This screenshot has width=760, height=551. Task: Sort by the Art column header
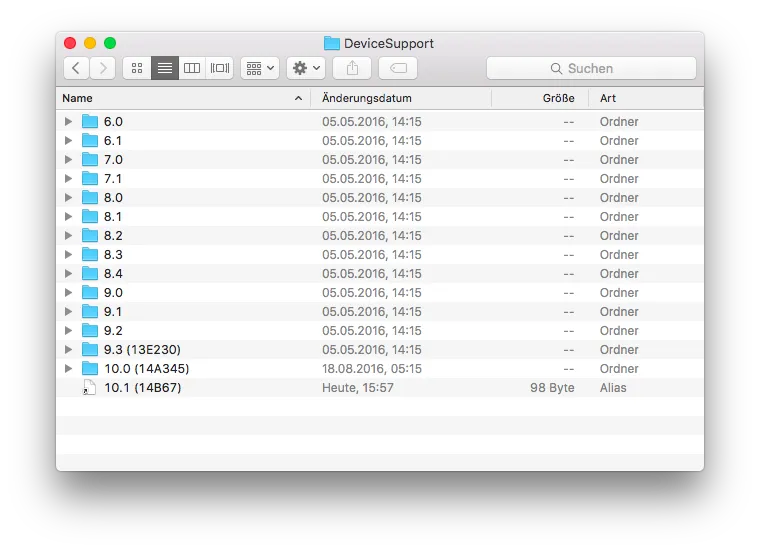(x=646, y=98)
